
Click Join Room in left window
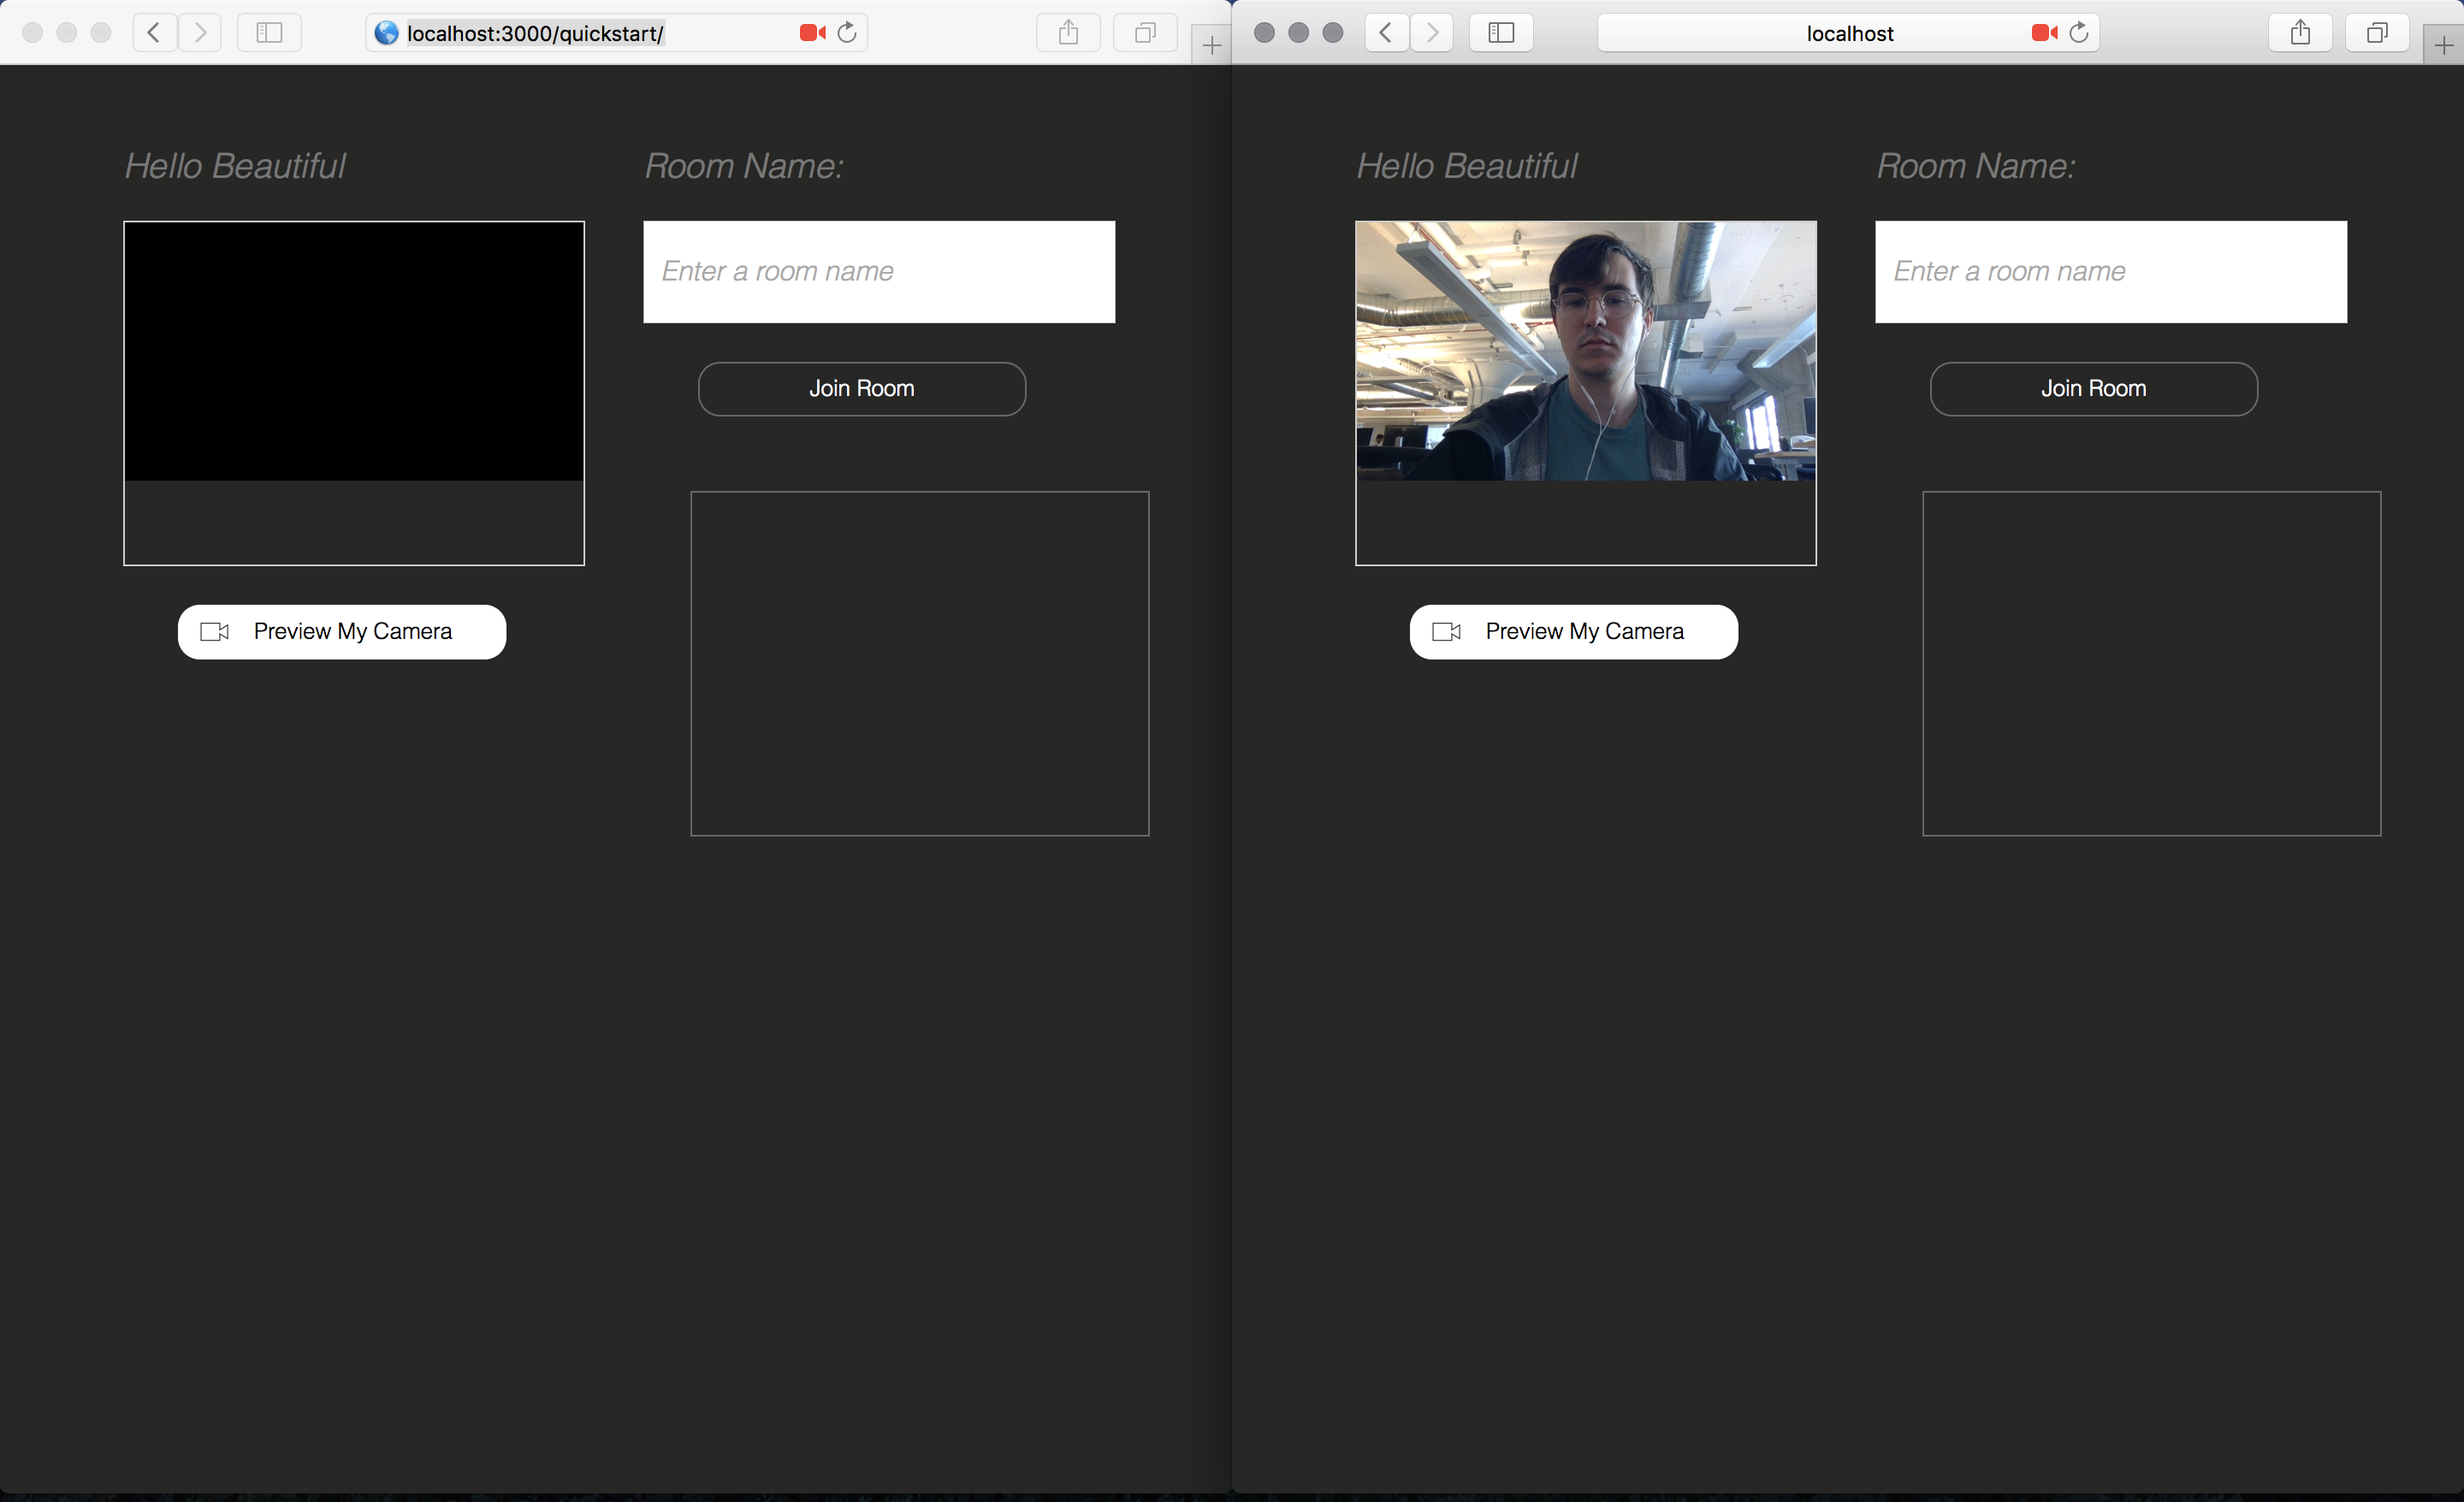click(862, 389)
